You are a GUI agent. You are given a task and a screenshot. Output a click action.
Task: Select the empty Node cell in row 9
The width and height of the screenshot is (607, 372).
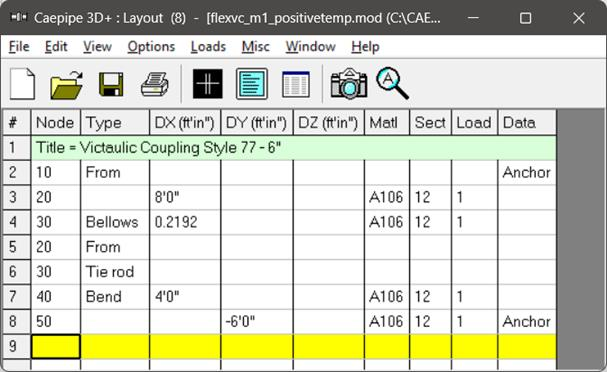tap(56, 346)
